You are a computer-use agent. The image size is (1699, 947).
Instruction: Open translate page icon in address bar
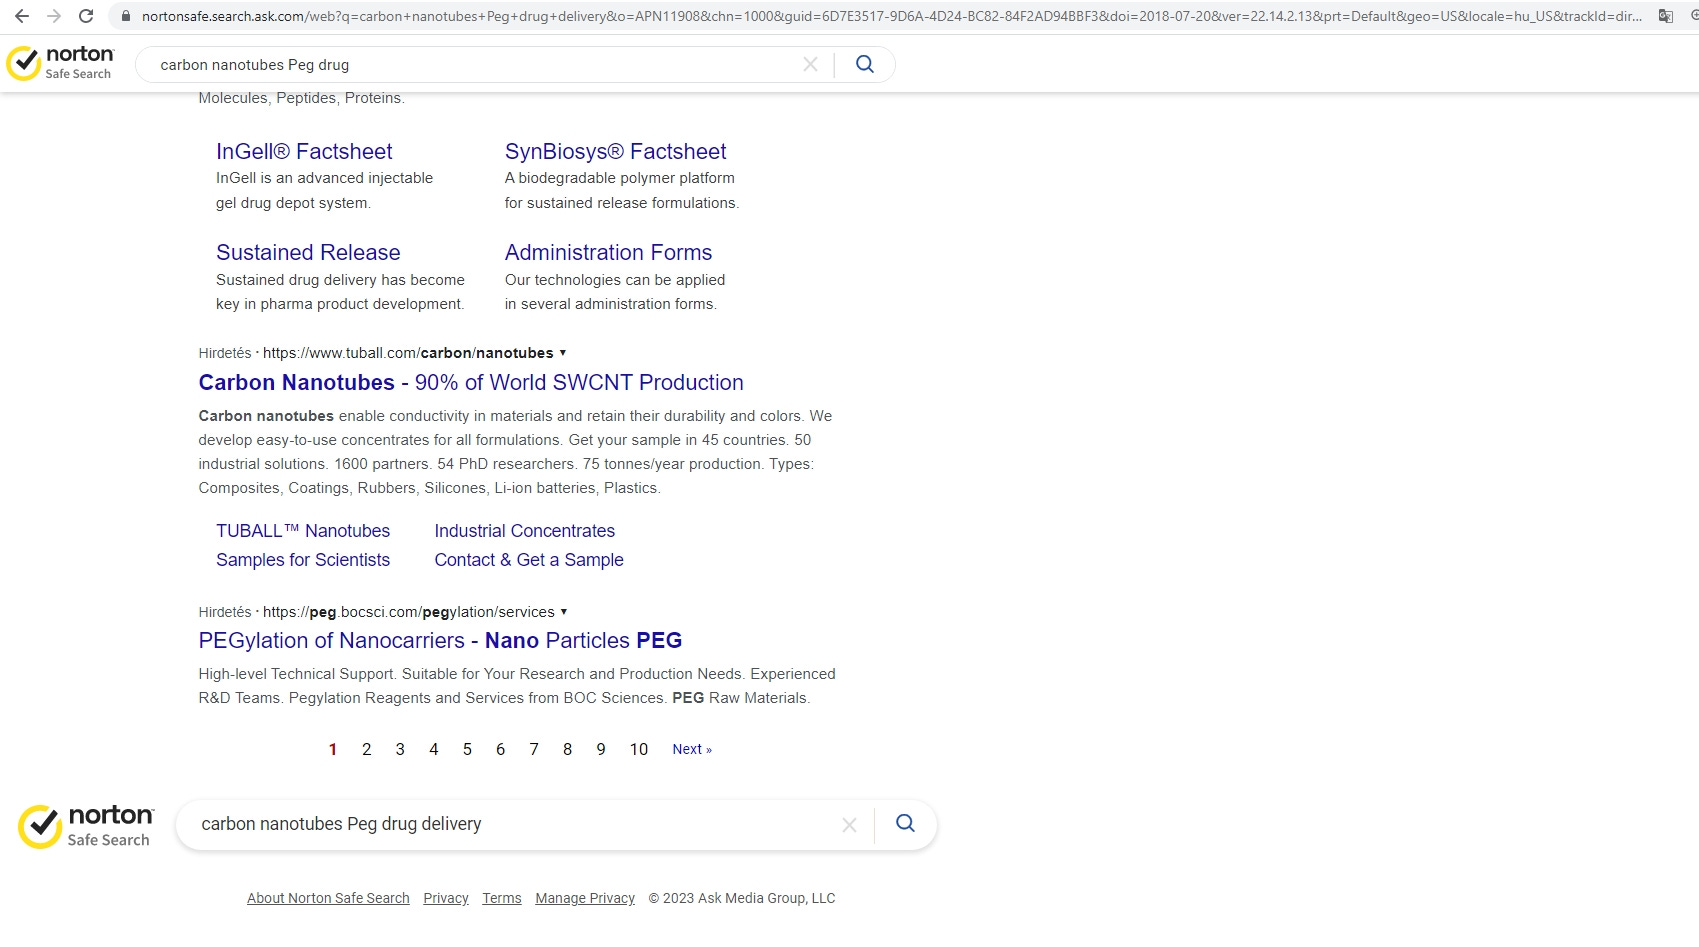(x=1666, y=16)
